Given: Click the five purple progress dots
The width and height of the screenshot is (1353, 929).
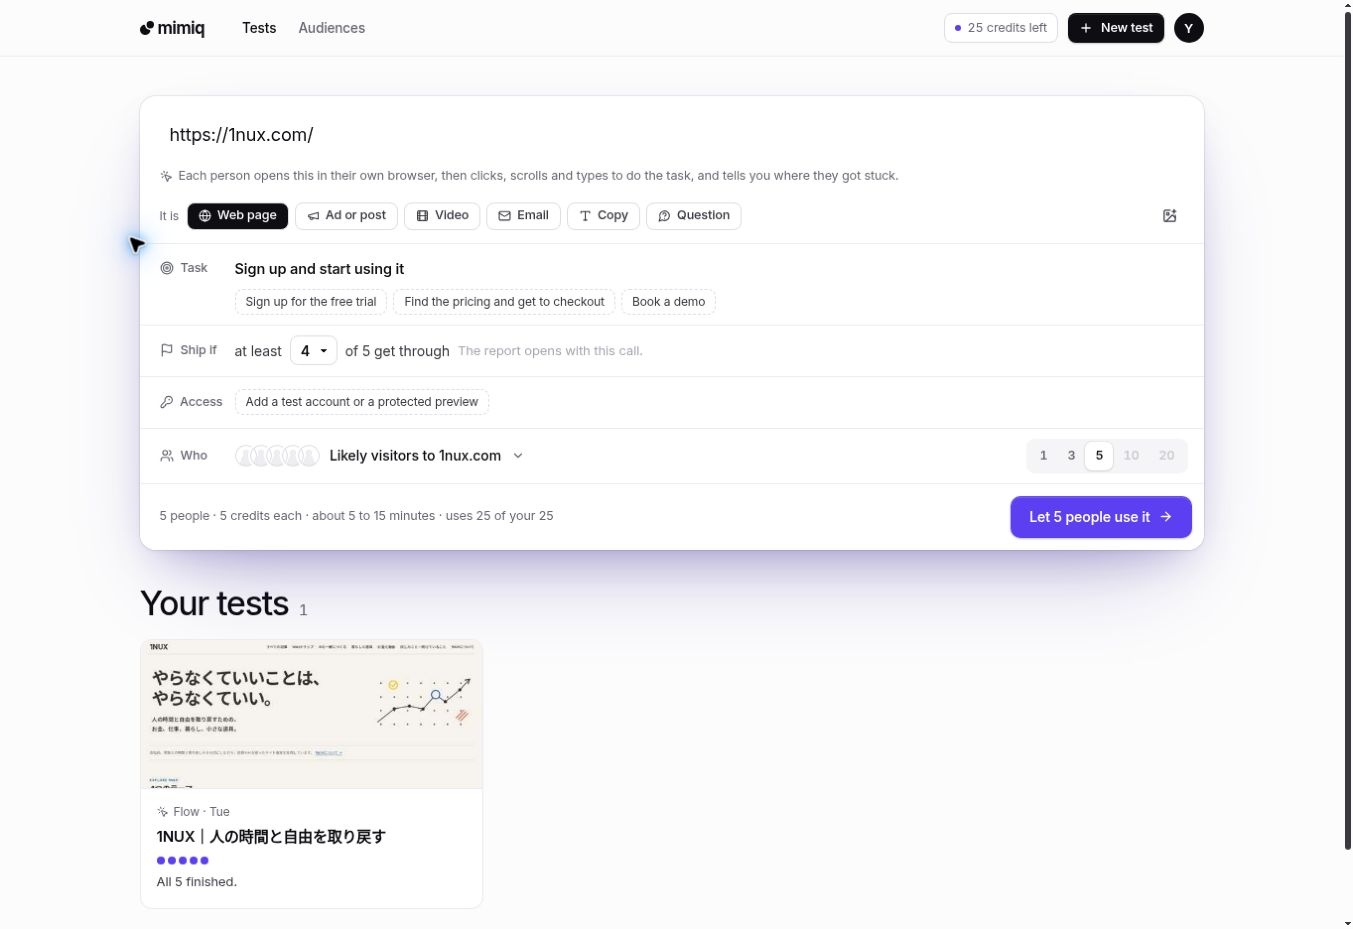Looking at the screenshot, I should 183,861.
